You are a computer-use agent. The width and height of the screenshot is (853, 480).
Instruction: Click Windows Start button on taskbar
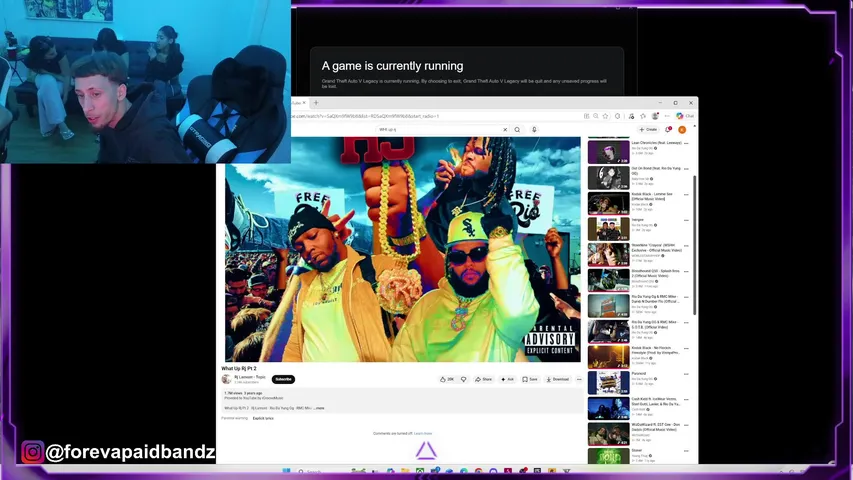click(286, 471)
